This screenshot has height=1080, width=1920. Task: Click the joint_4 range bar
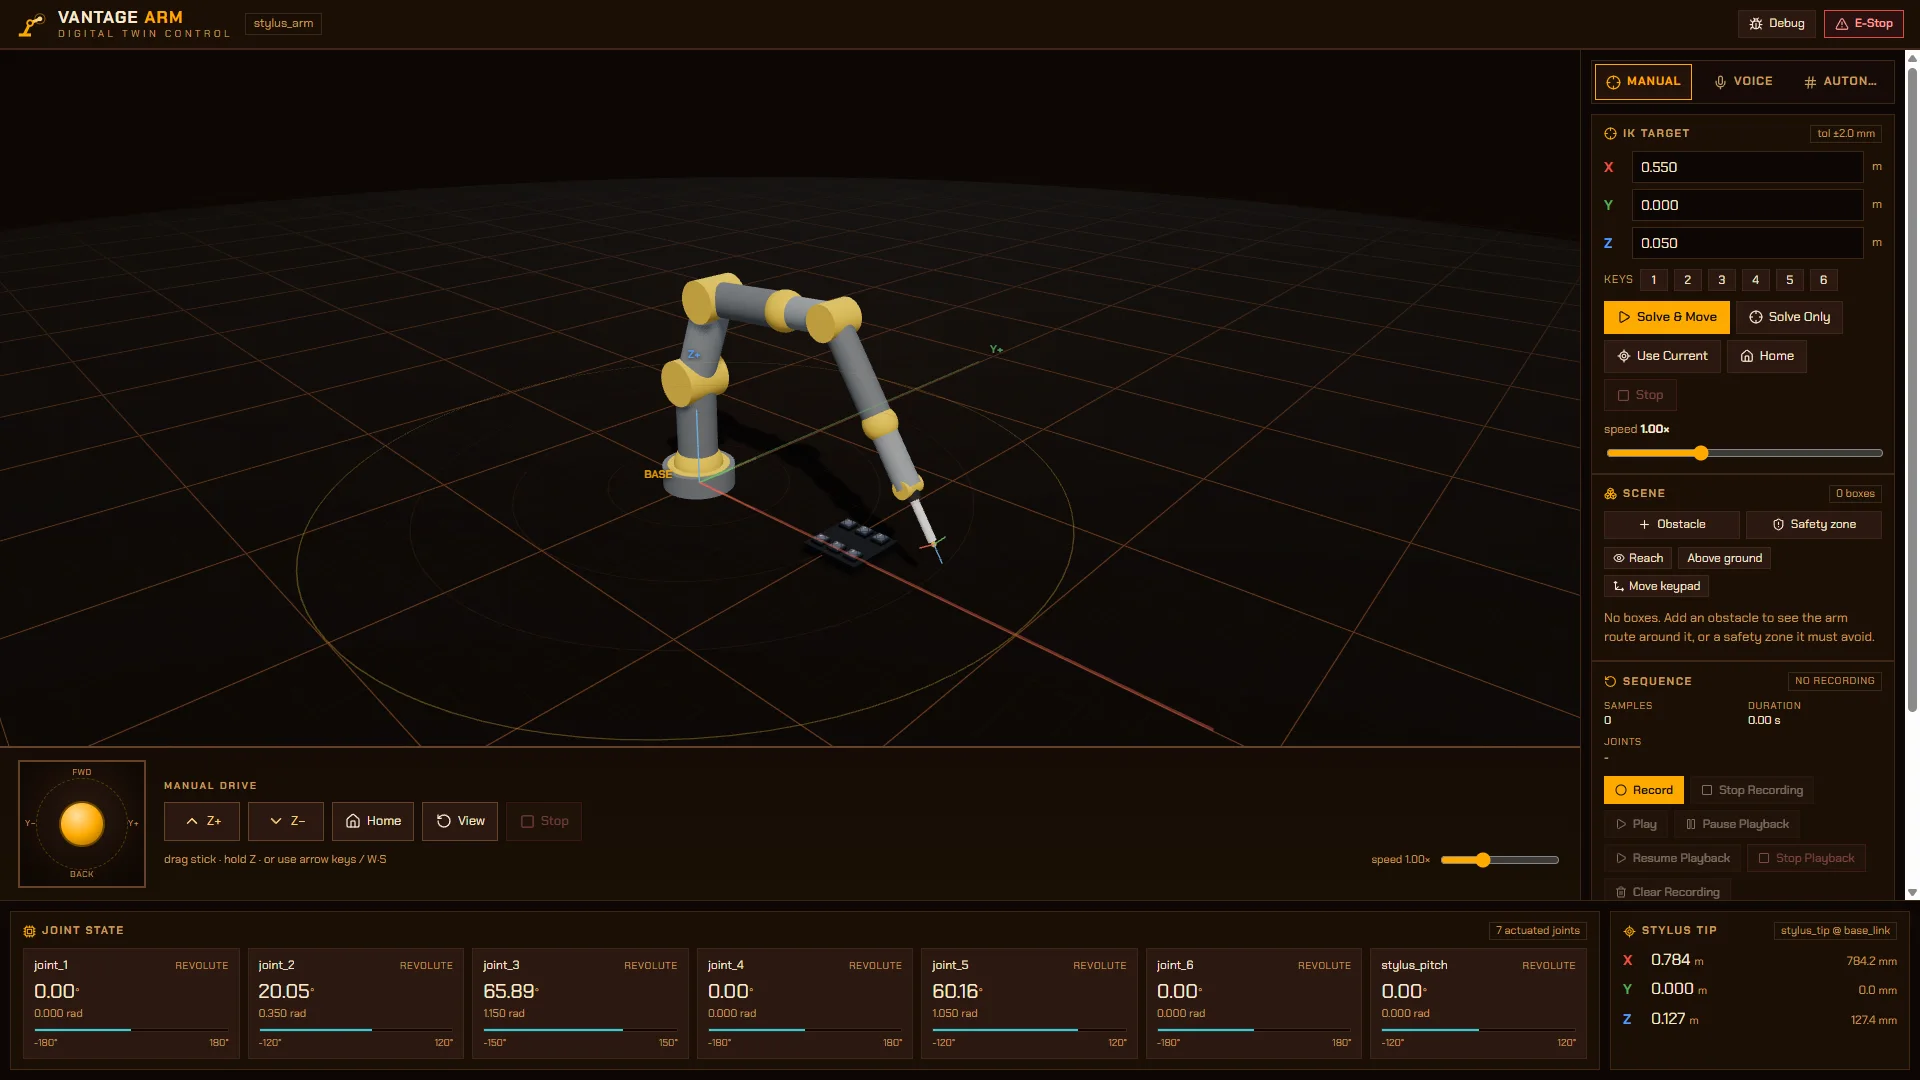[x=804, y=1029]
